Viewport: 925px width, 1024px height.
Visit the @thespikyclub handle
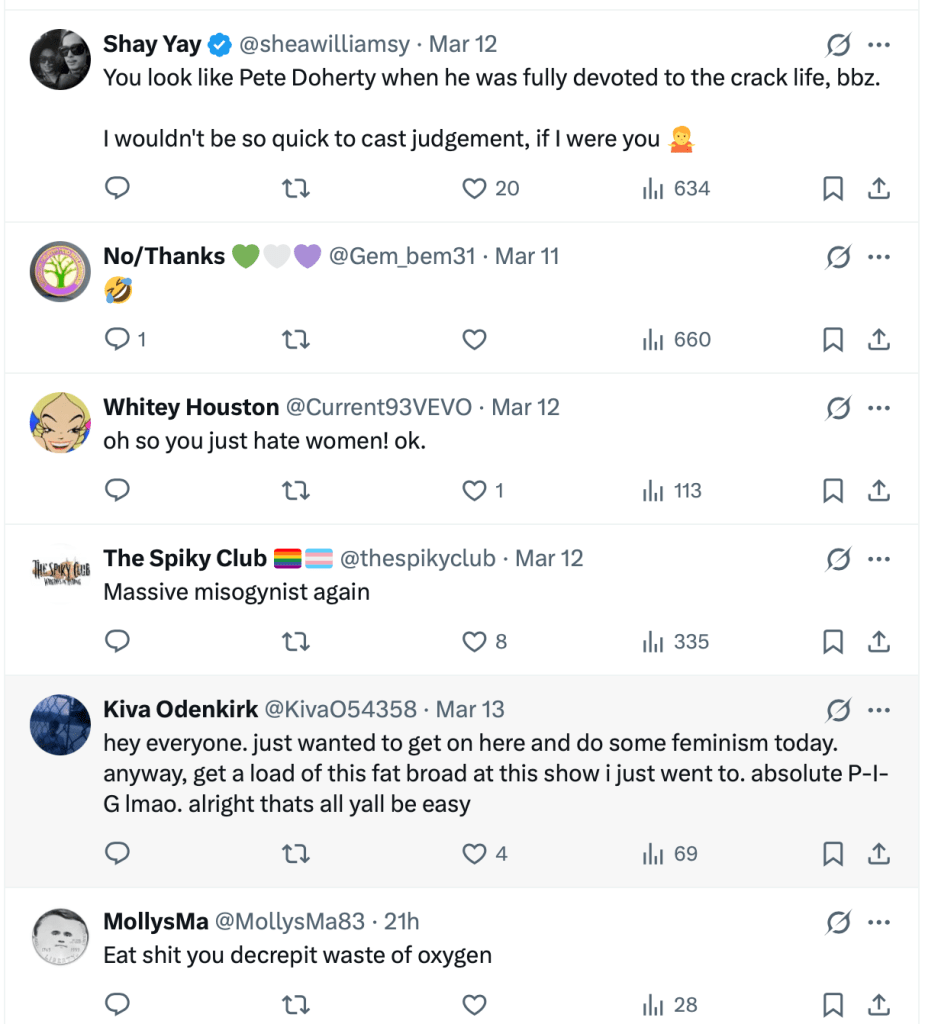tap(418, 559)
